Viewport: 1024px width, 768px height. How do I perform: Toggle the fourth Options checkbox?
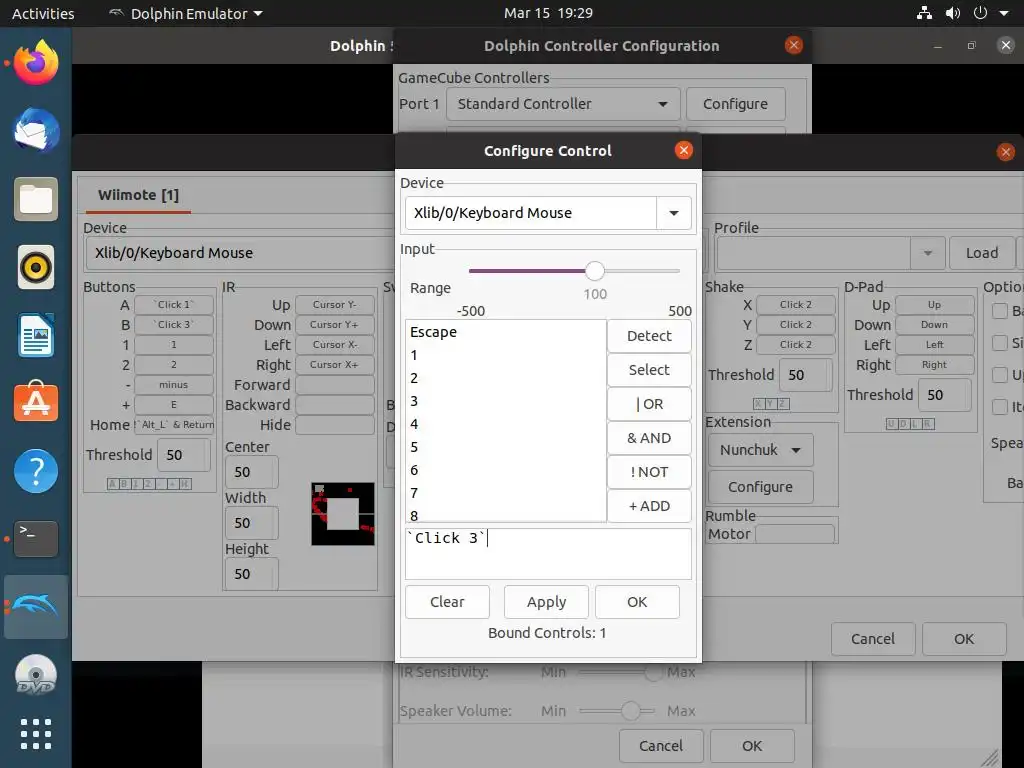(x=1000, y=406)
